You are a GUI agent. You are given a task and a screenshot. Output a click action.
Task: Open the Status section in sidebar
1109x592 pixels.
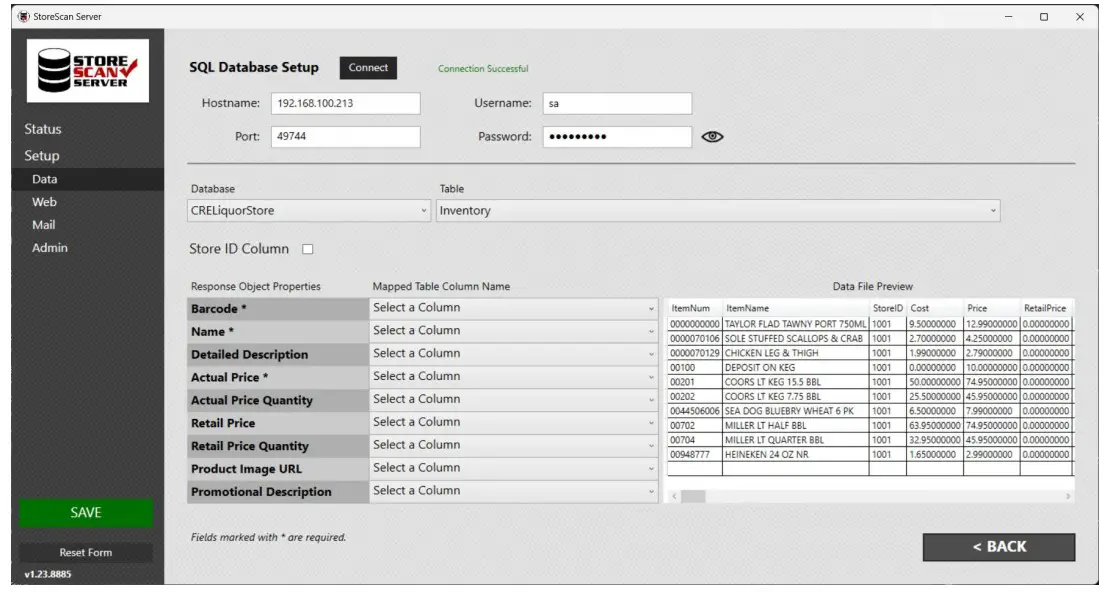(43, 129)
